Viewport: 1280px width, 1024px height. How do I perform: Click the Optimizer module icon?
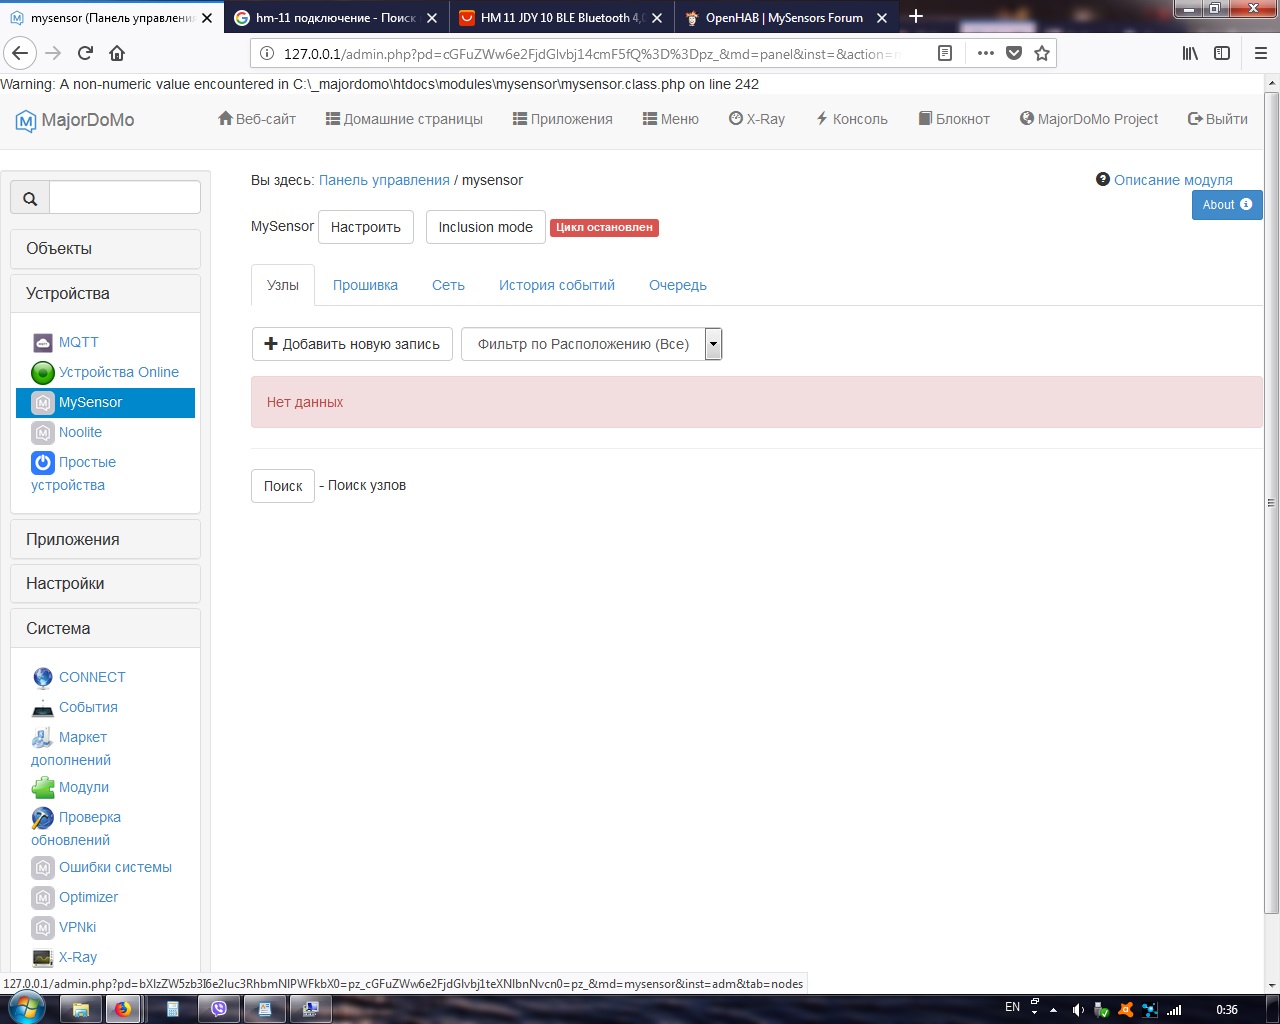pyautogui.click(x=42, y=897)
